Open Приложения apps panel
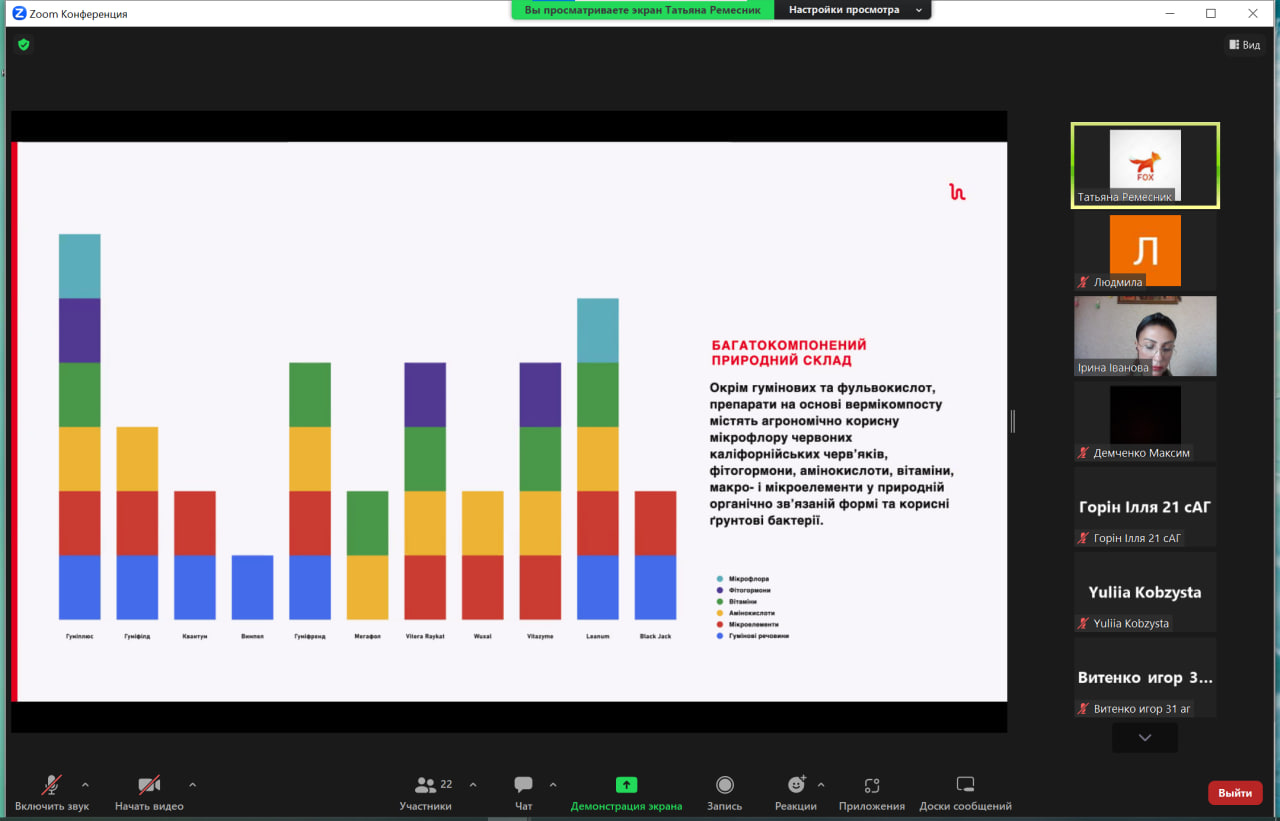The width and height of the screenshot is (1280, 821). pyautogui.click(x=872, y=792)
